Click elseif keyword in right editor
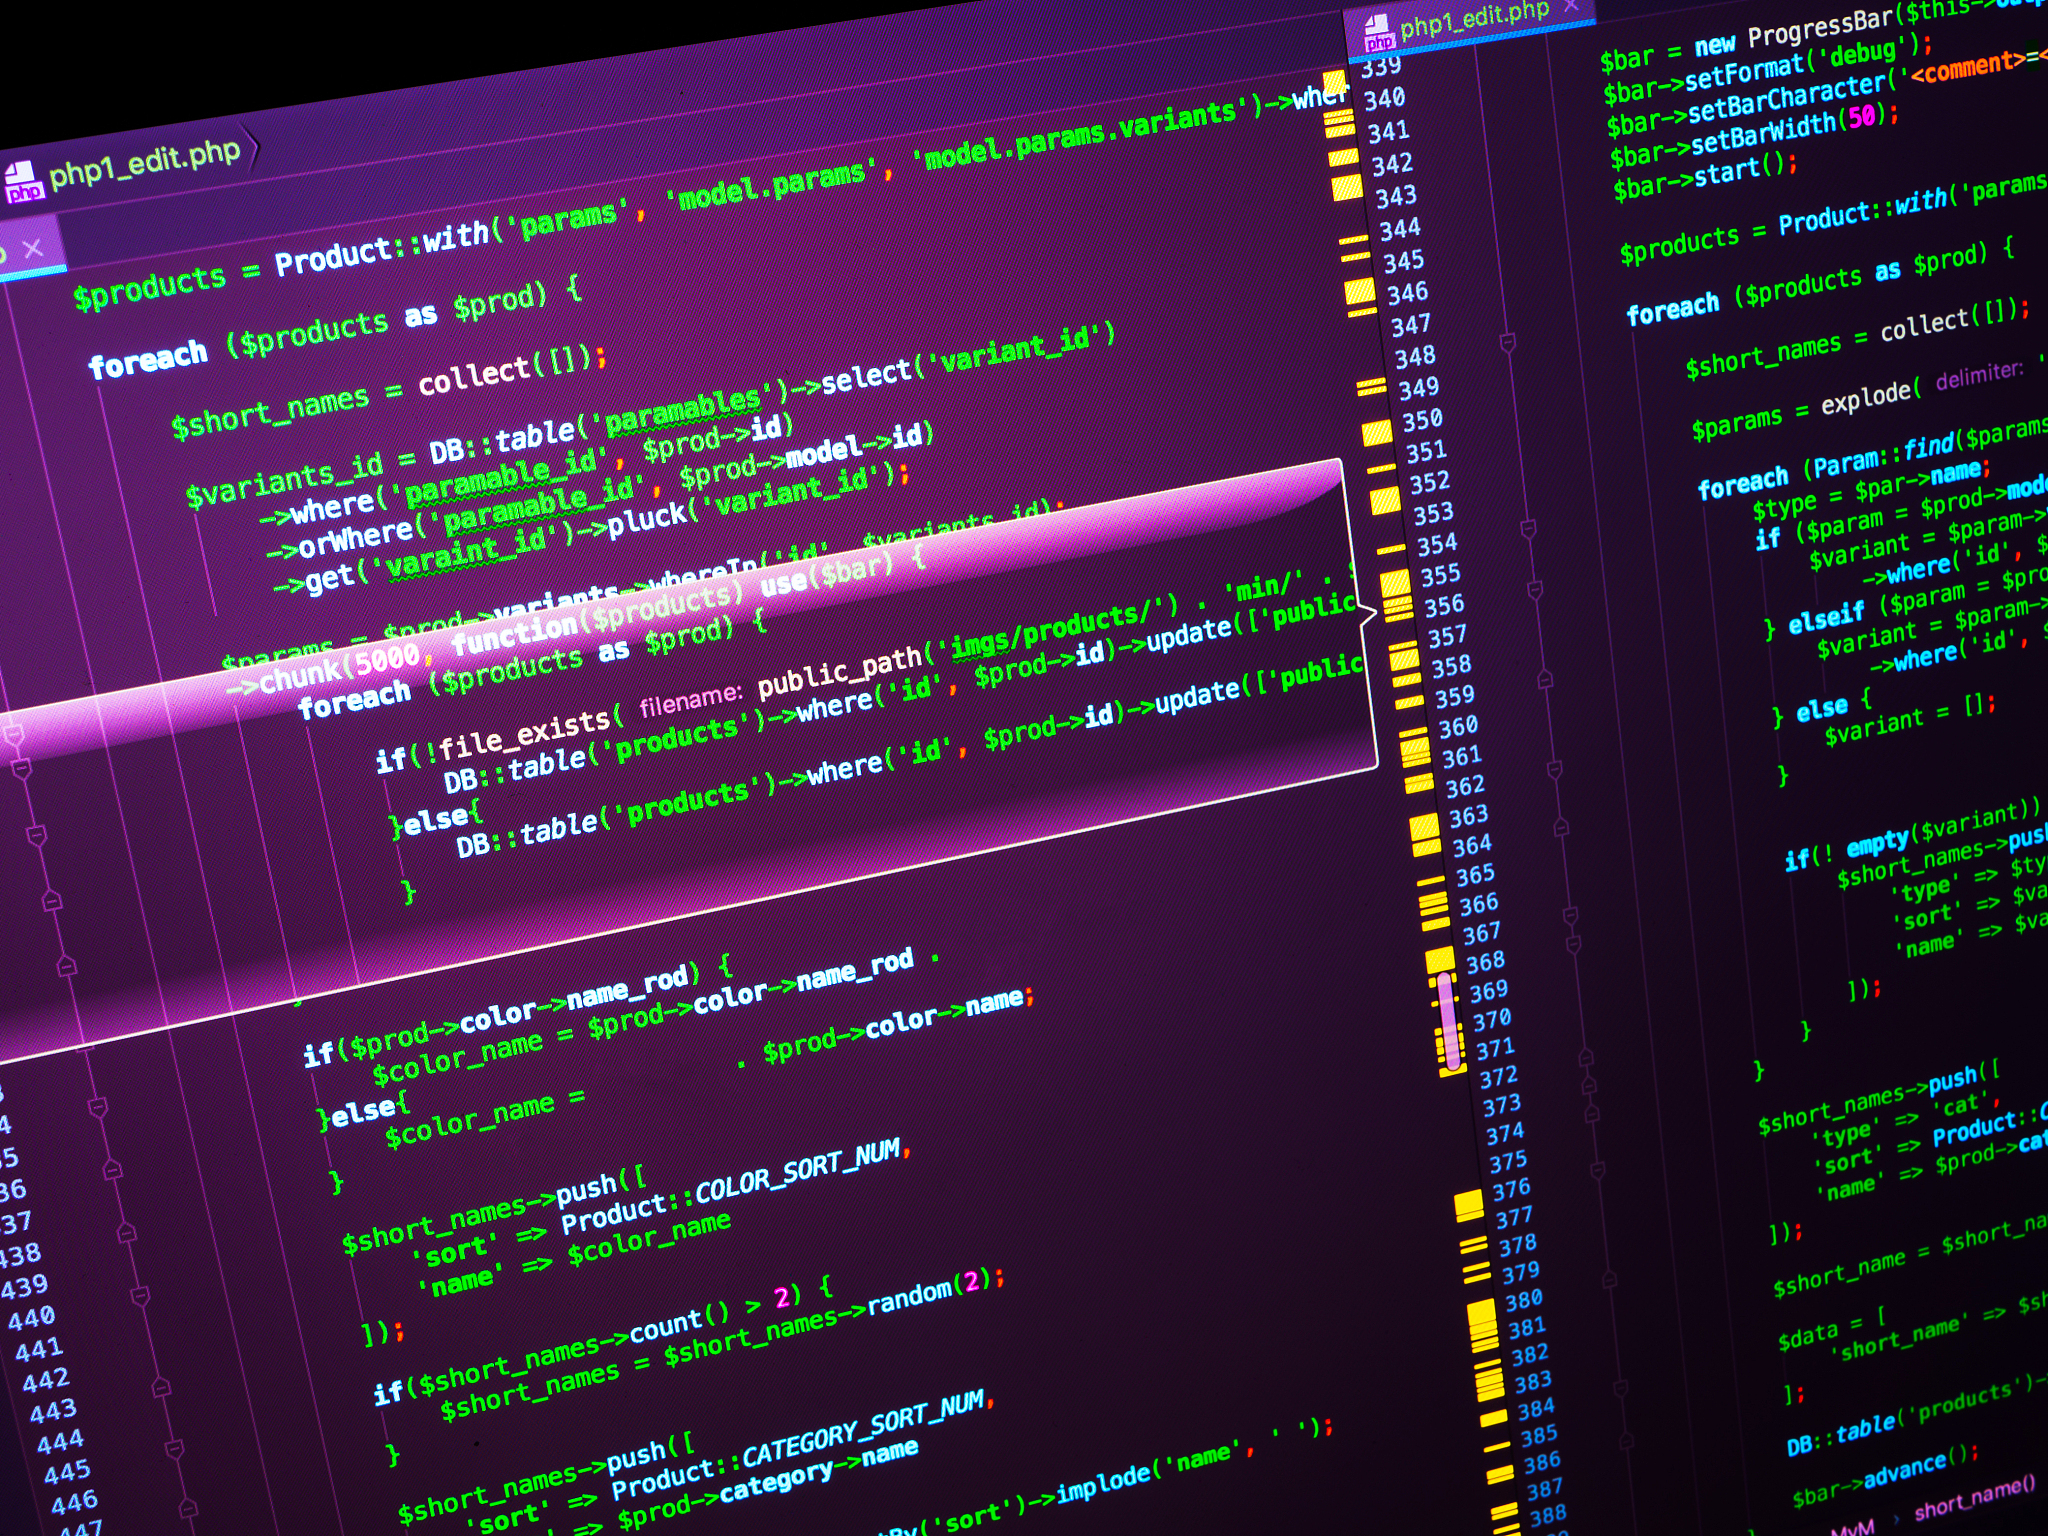2048x1536 pixels. 1826,619
